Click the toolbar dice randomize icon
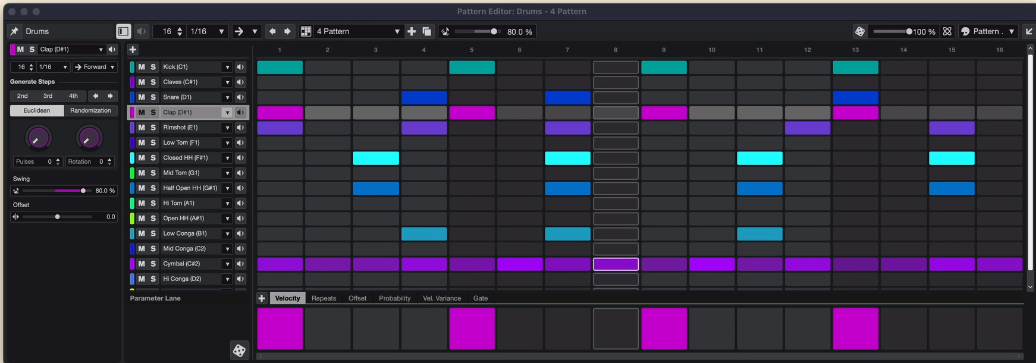 coord(860,31)
